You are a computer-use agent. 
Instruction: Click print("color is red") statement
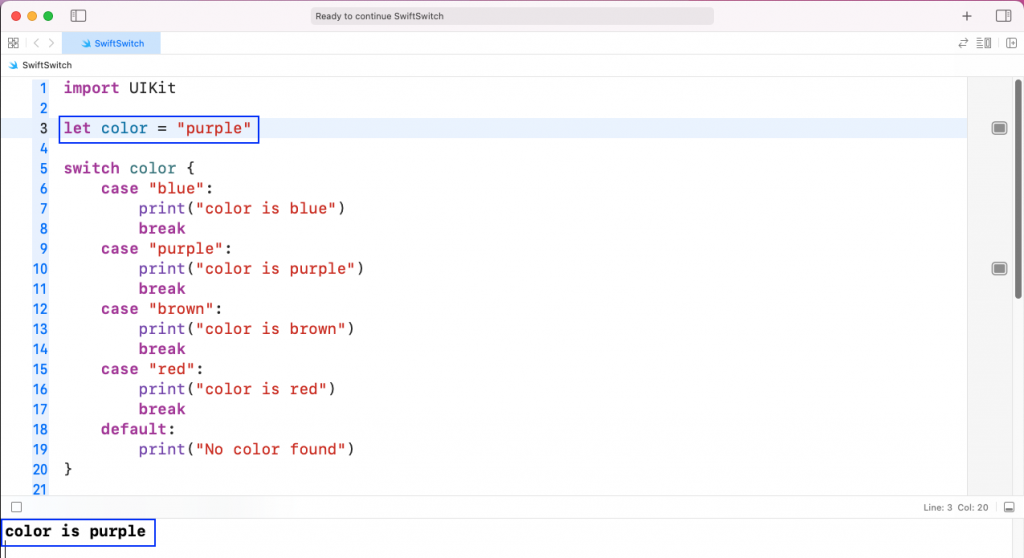point(237,389)
